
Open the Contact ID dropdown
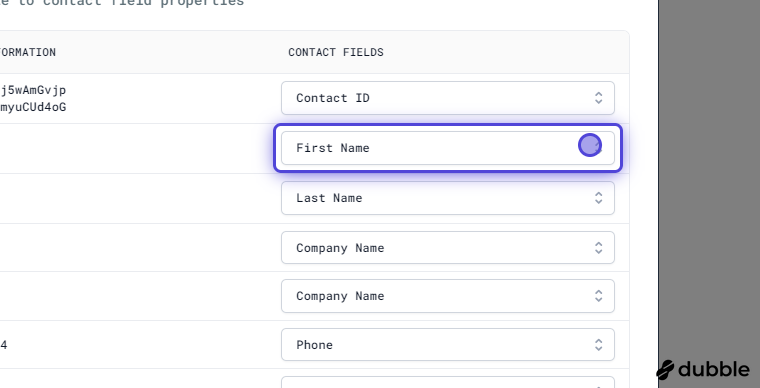448,98
